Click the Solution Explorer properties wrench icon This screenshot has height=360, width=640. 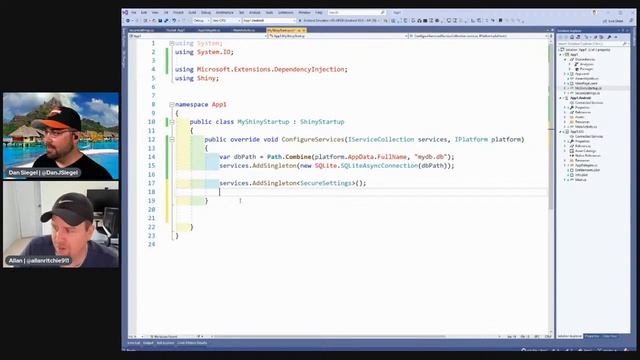tap(609, 37)
